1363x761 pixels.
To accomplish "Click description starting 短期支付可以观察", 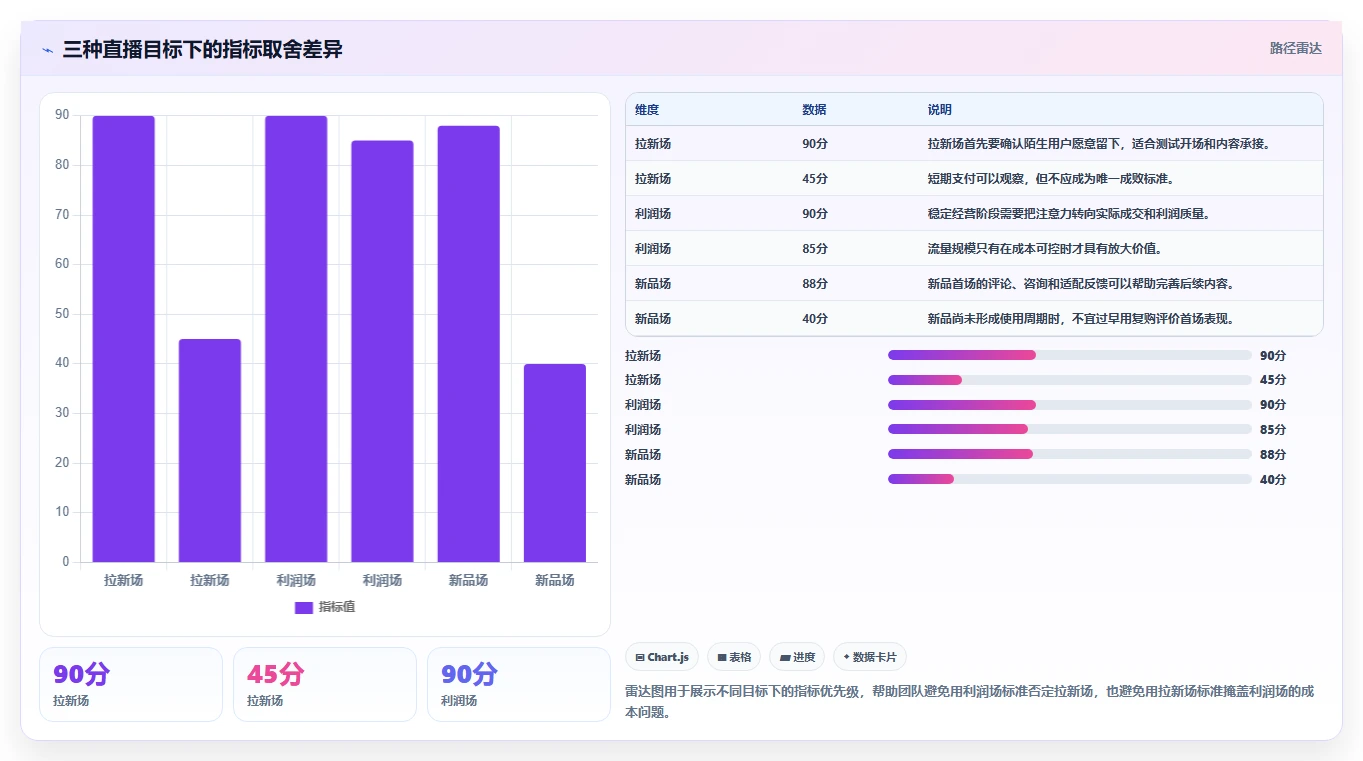I will click(1050, 179).
